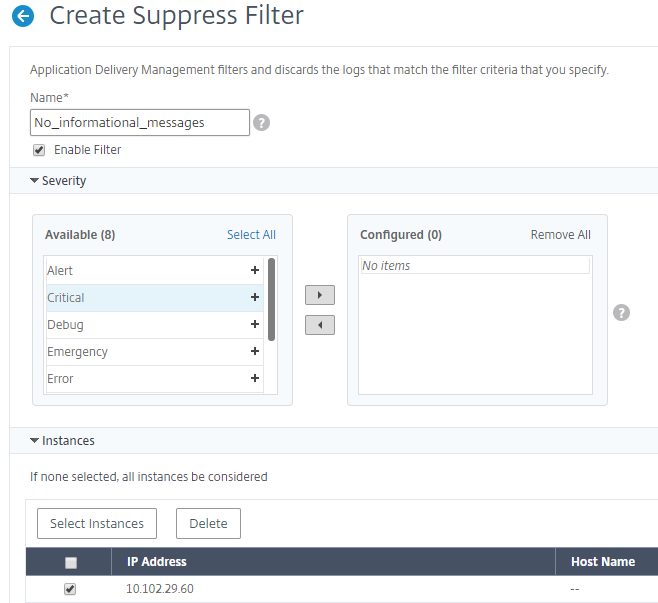Click the filter Name input field
This screenshot has width=658, height=603.
(140, 123)
